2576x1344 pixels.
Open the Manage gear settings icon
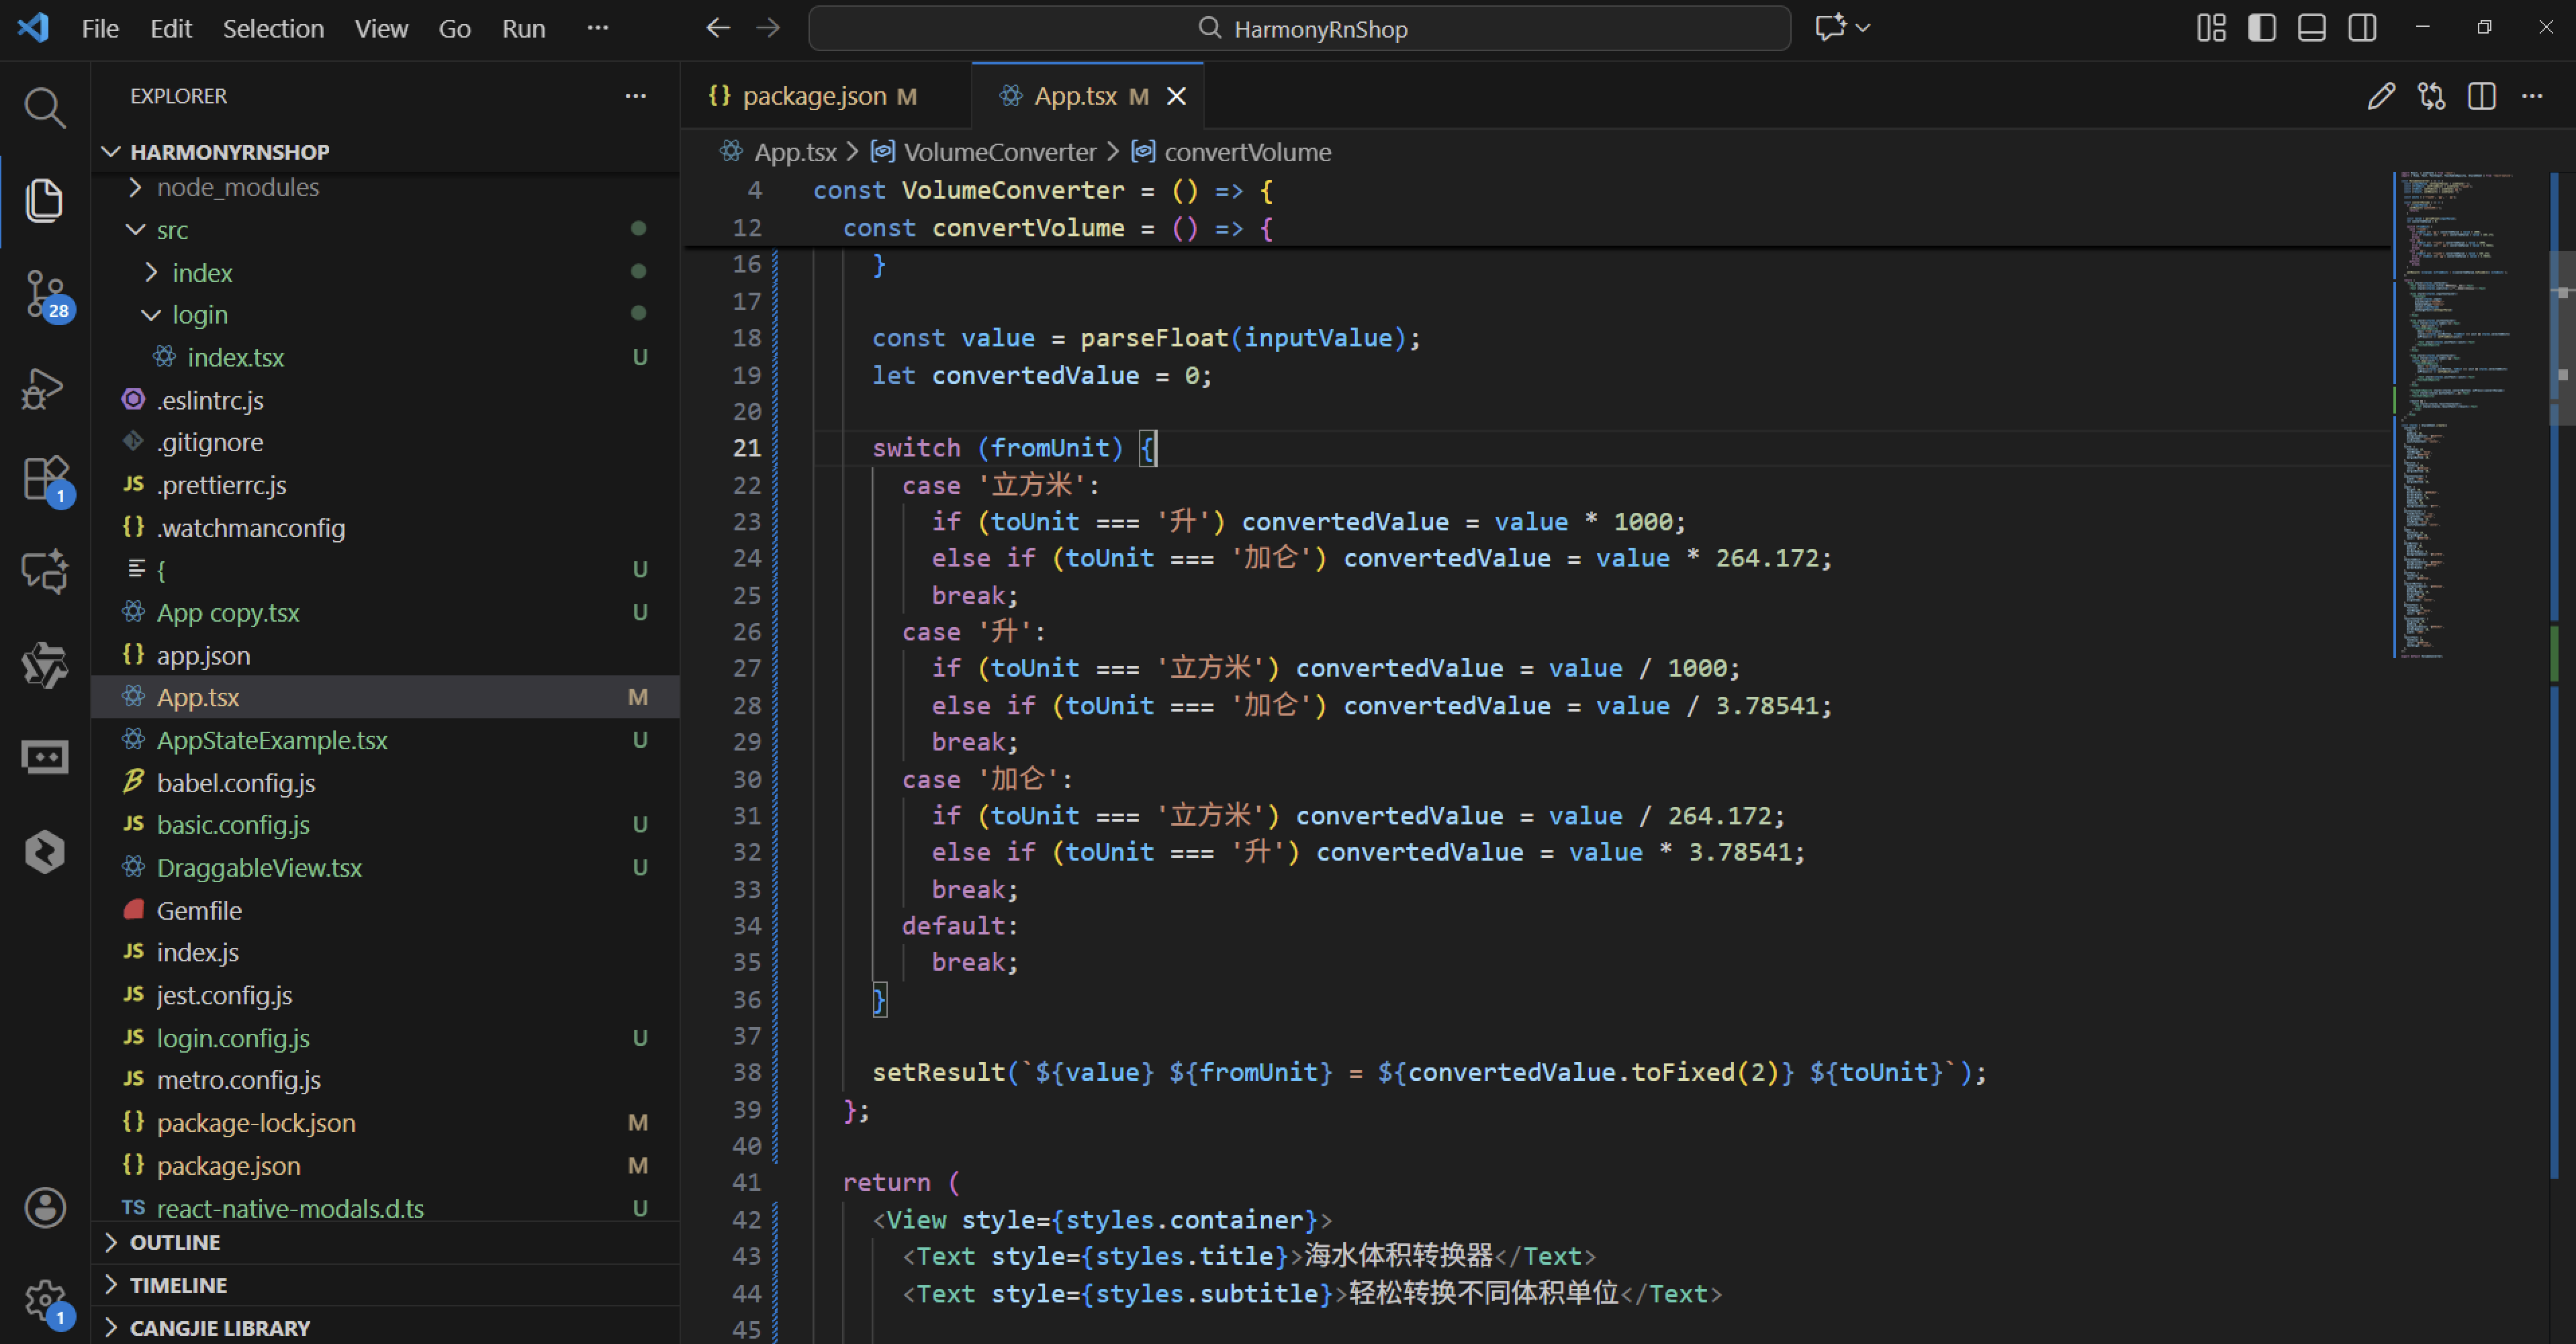[44, 1299]
